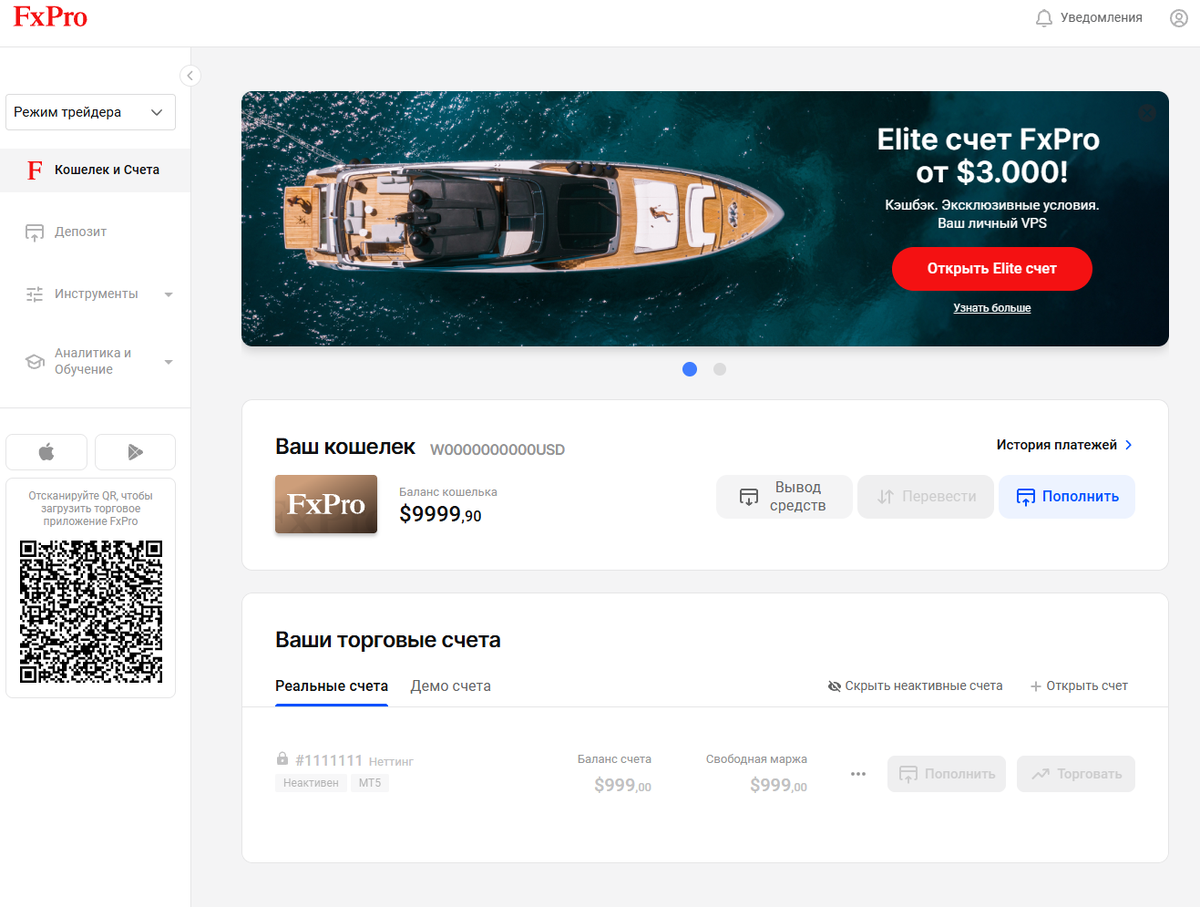Viewport: 1200px width, 907px height.
Task: Select the first banner slide dot
Action: [689, 369]
